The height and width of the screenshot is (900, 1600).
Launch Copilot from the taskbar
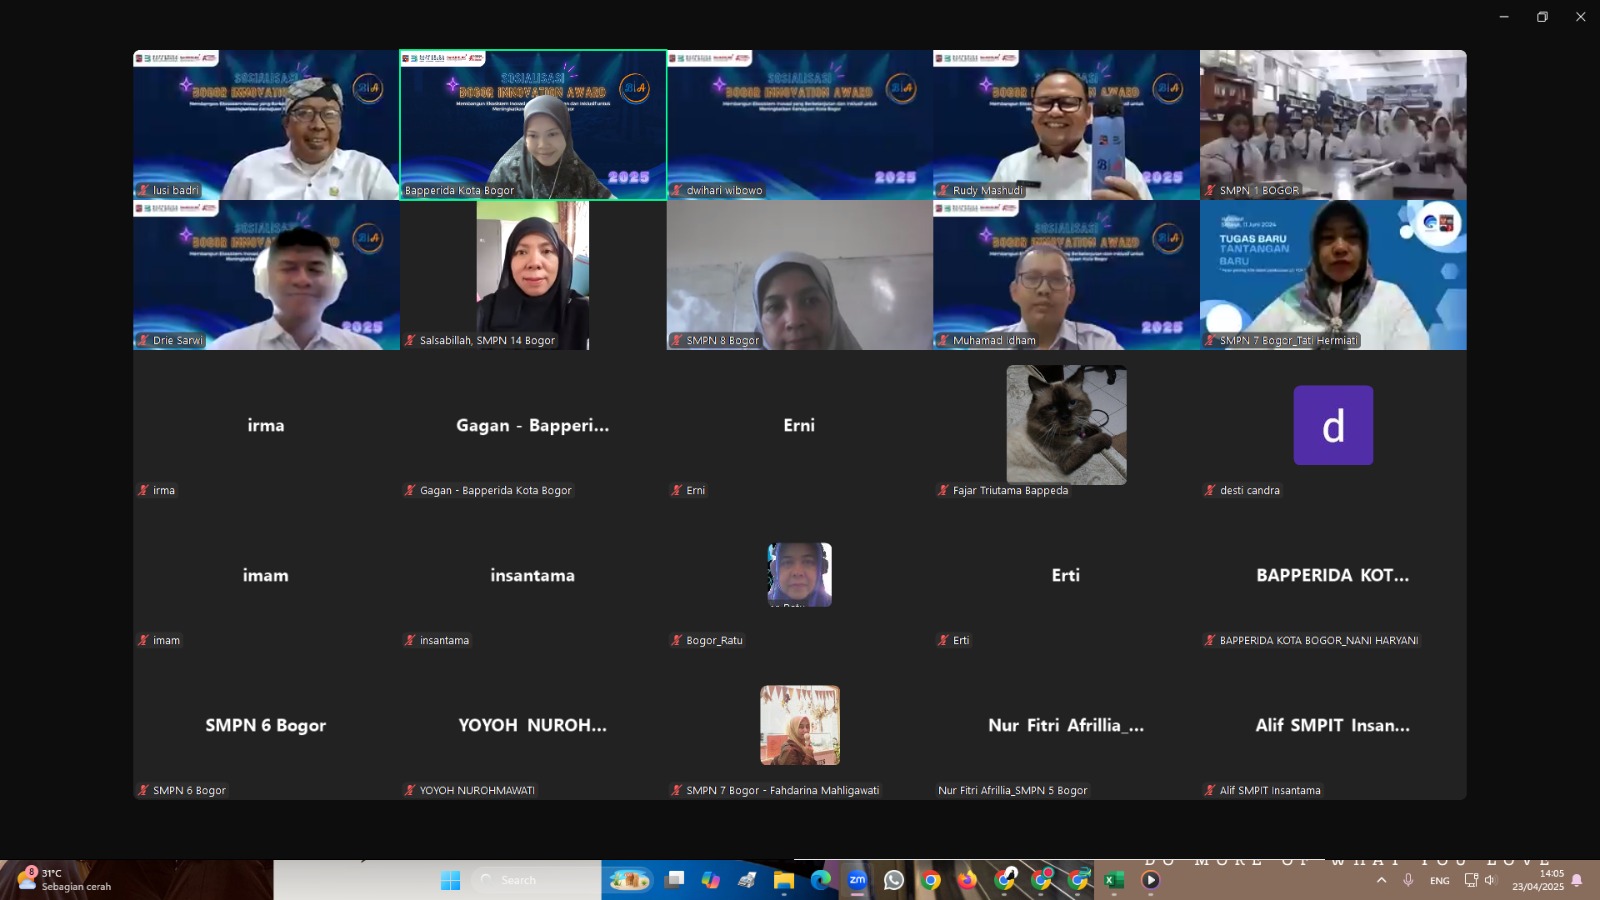pos(711,880)
